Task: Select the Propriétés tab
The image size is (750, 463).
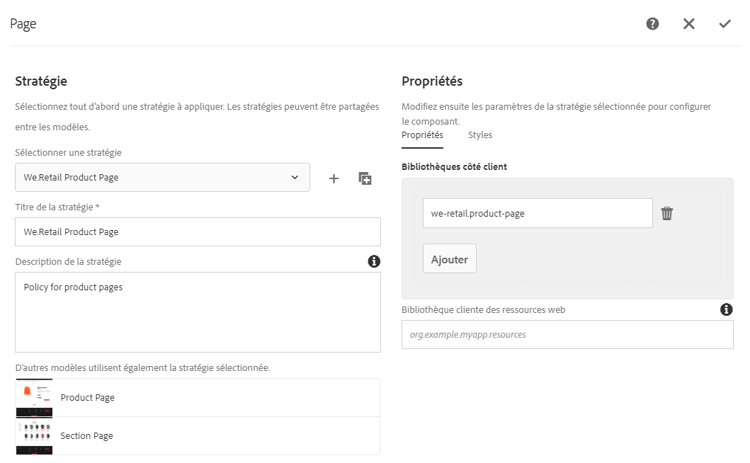Action: coord(422,135)
